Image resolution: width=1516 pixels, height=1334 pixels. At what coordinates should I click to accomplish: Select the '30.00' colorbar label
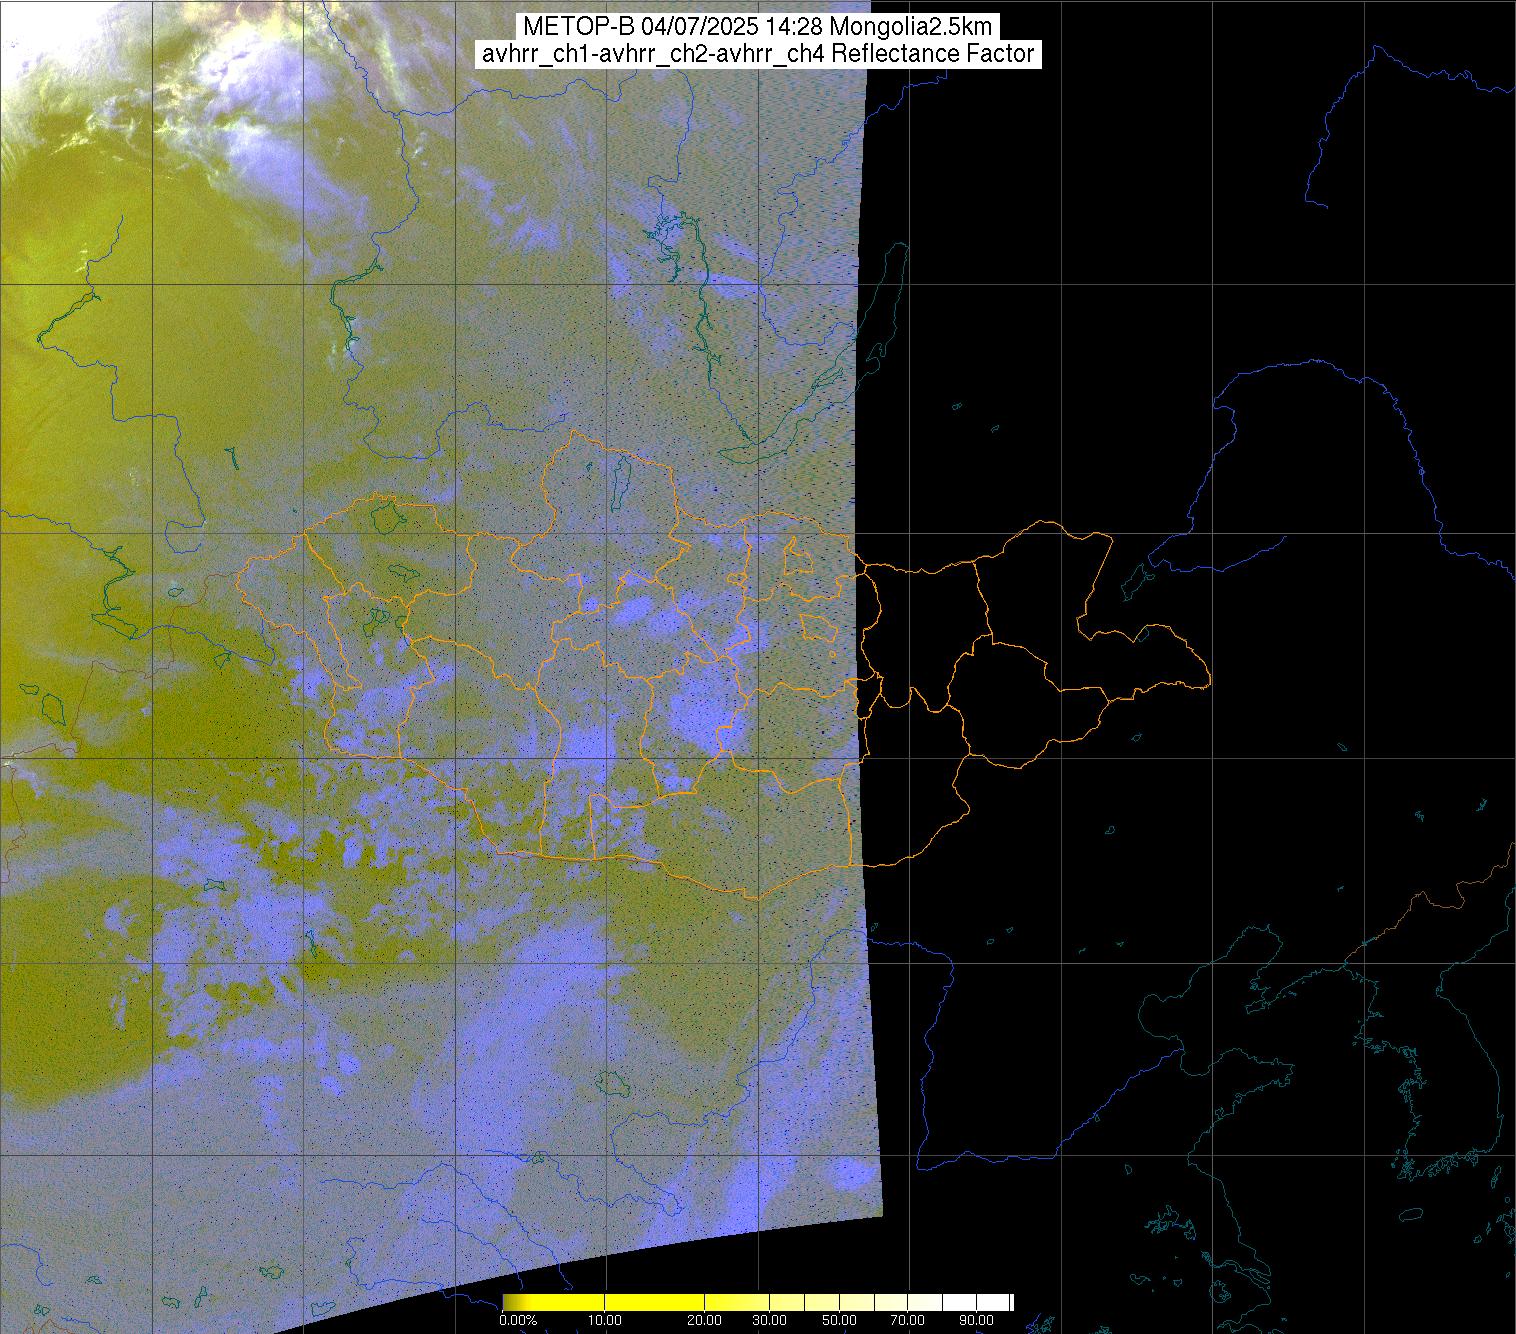point(770,1320)
